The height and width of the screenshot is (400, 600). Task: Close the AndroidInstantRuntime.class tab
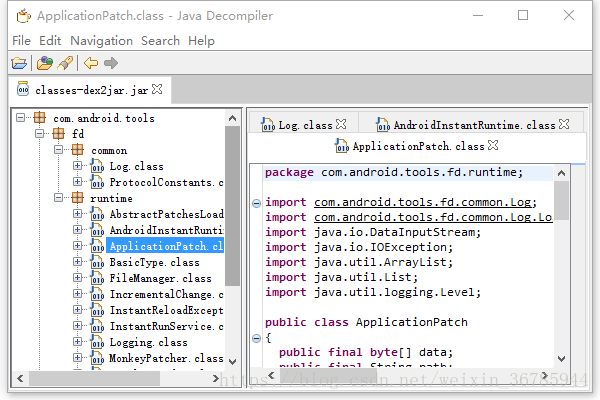[564, 124]
